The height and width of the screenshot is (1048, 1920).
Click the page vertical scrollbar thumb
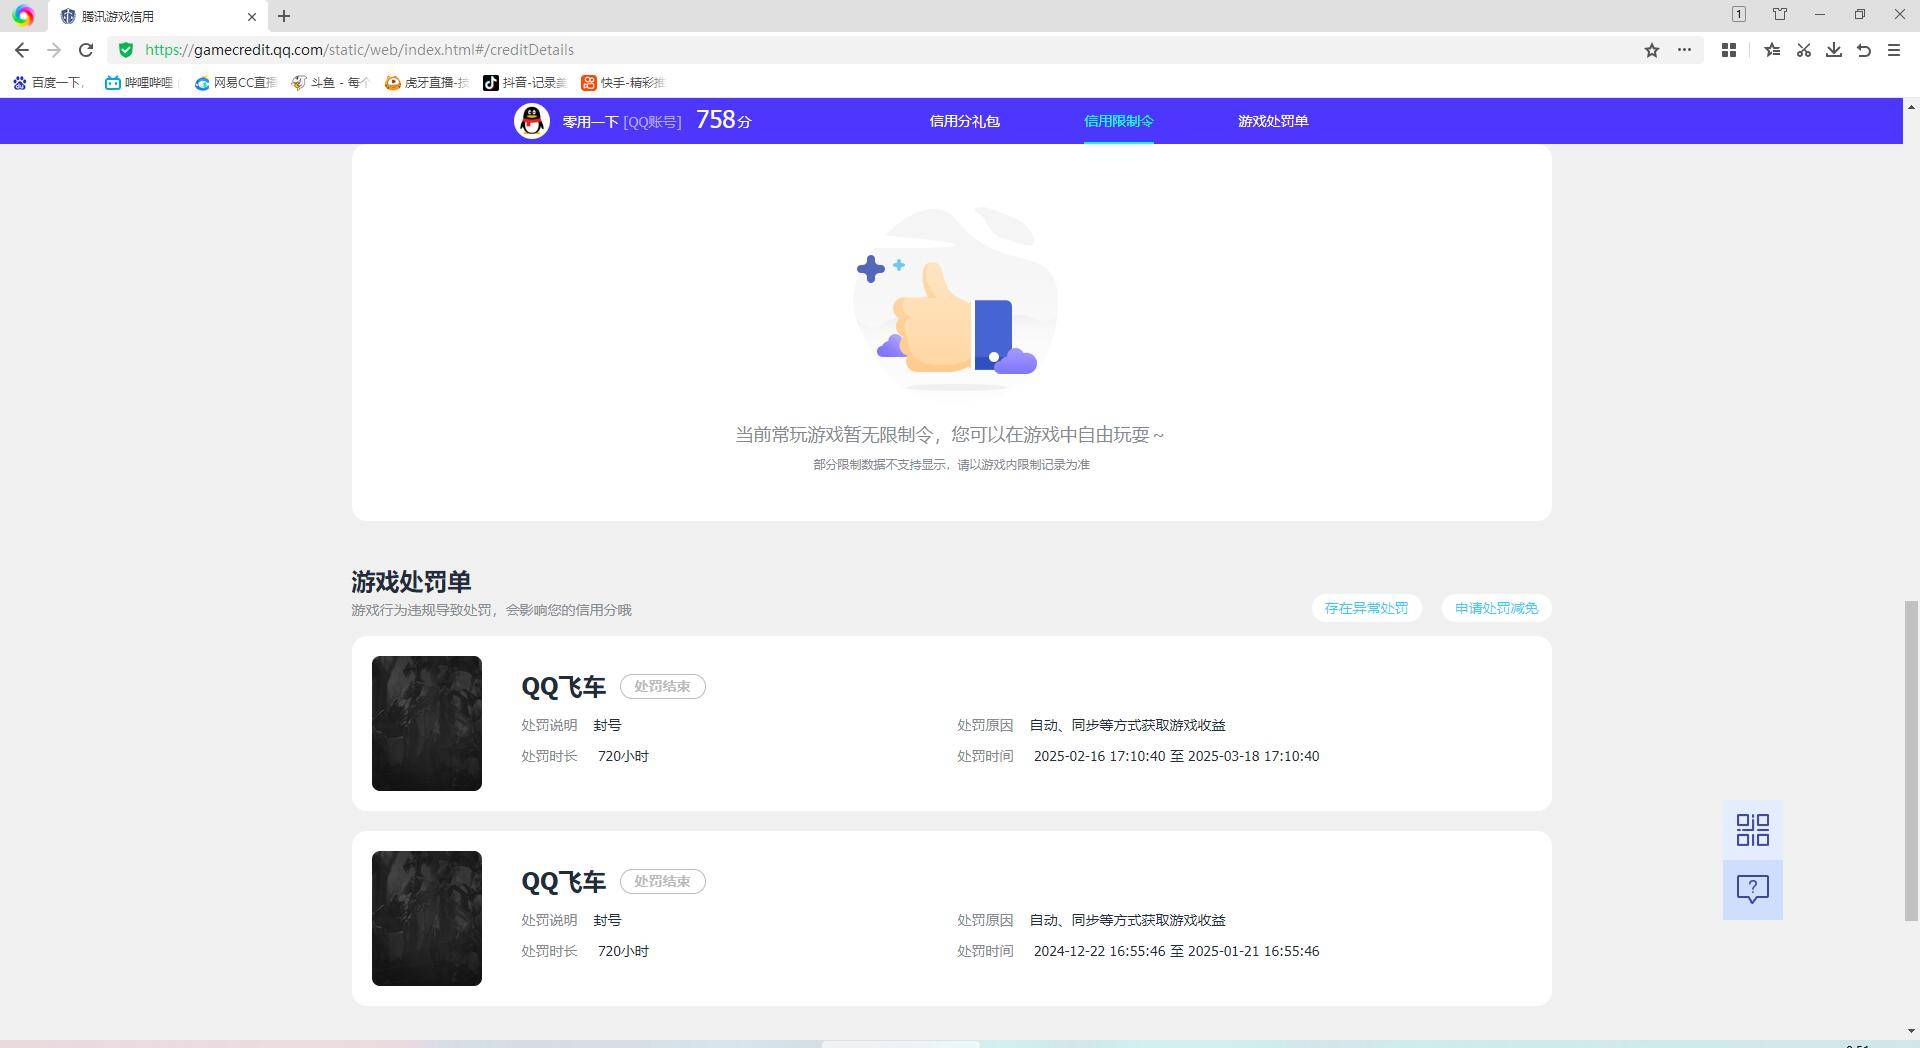(x=1911, y=760)
